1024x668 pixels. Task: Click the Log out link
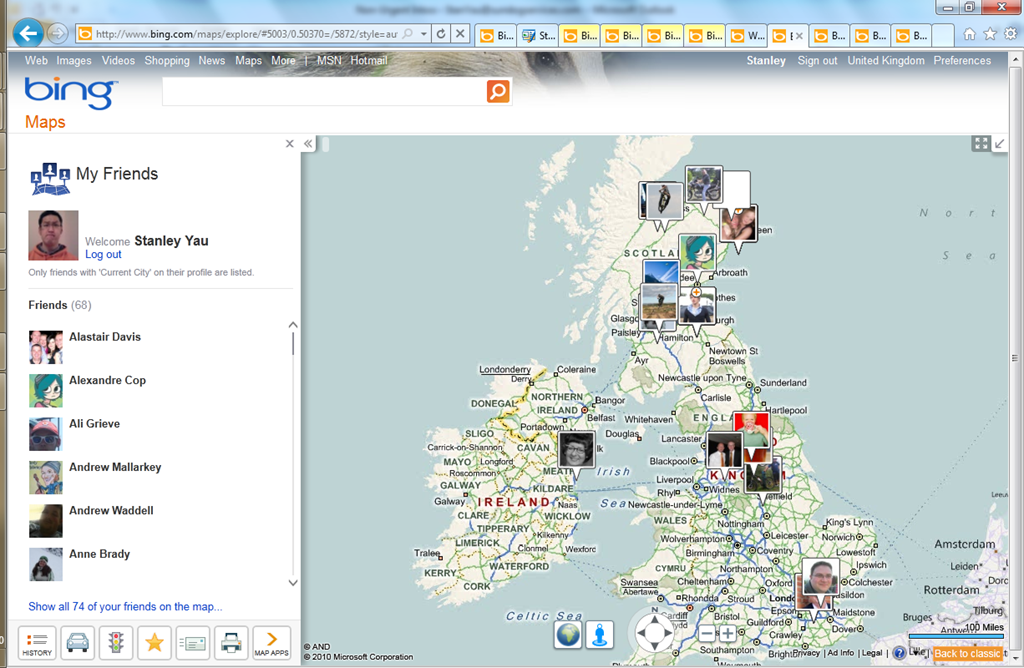103,255
